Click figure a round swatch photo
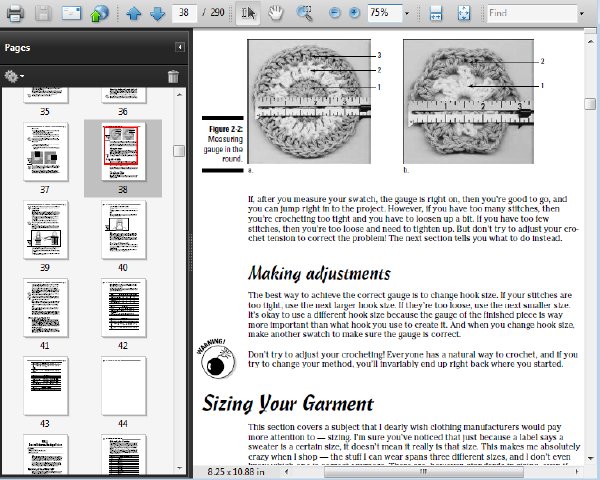600x480 pixels. pos(309,101)
